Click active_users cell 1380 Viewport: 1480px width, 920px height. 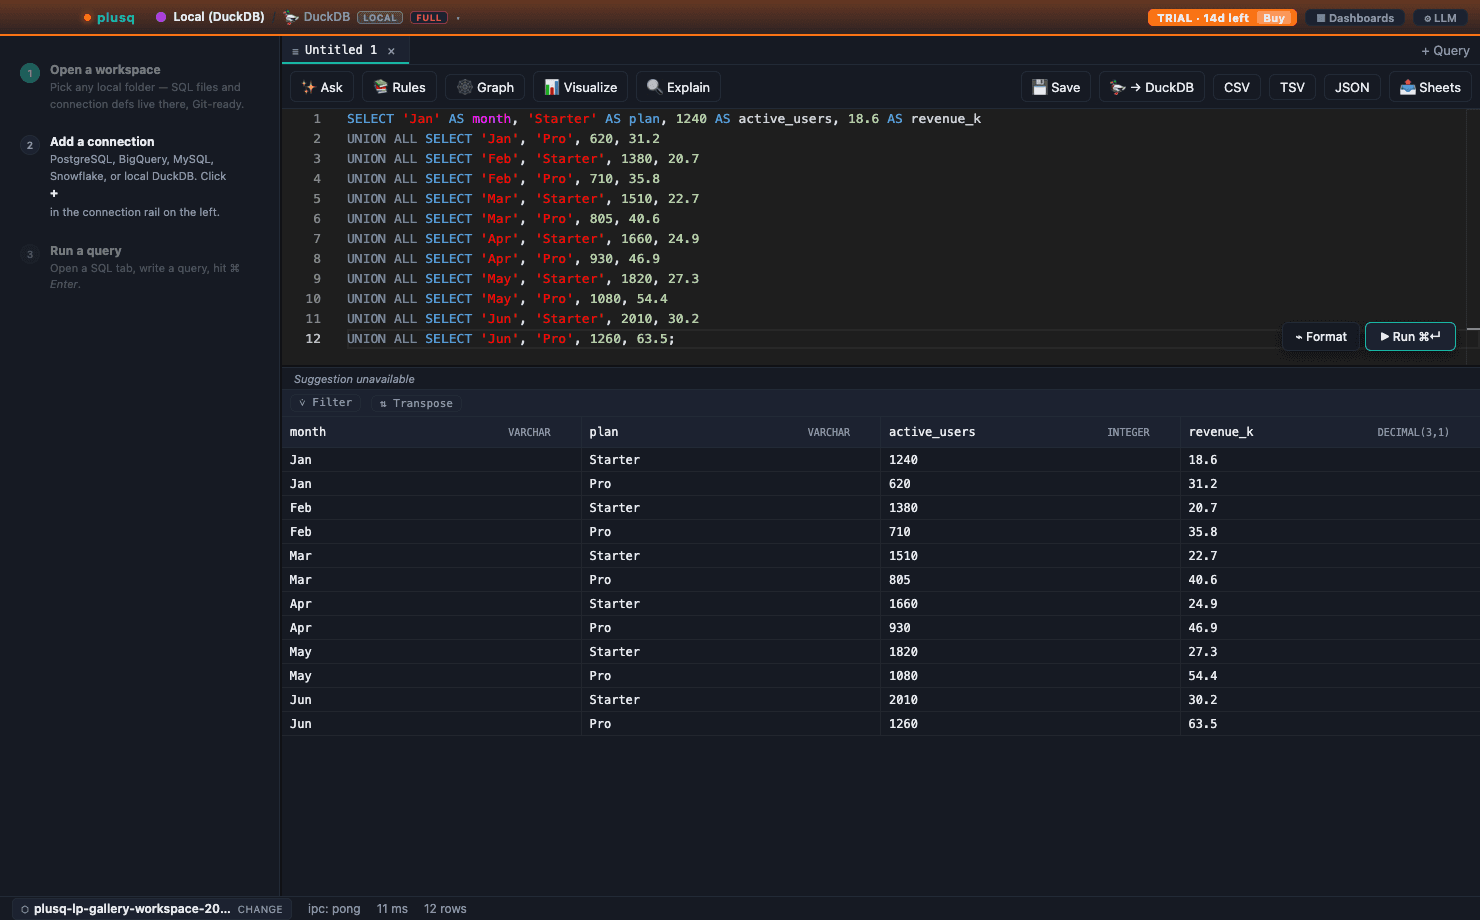[x=1030, y=508]
